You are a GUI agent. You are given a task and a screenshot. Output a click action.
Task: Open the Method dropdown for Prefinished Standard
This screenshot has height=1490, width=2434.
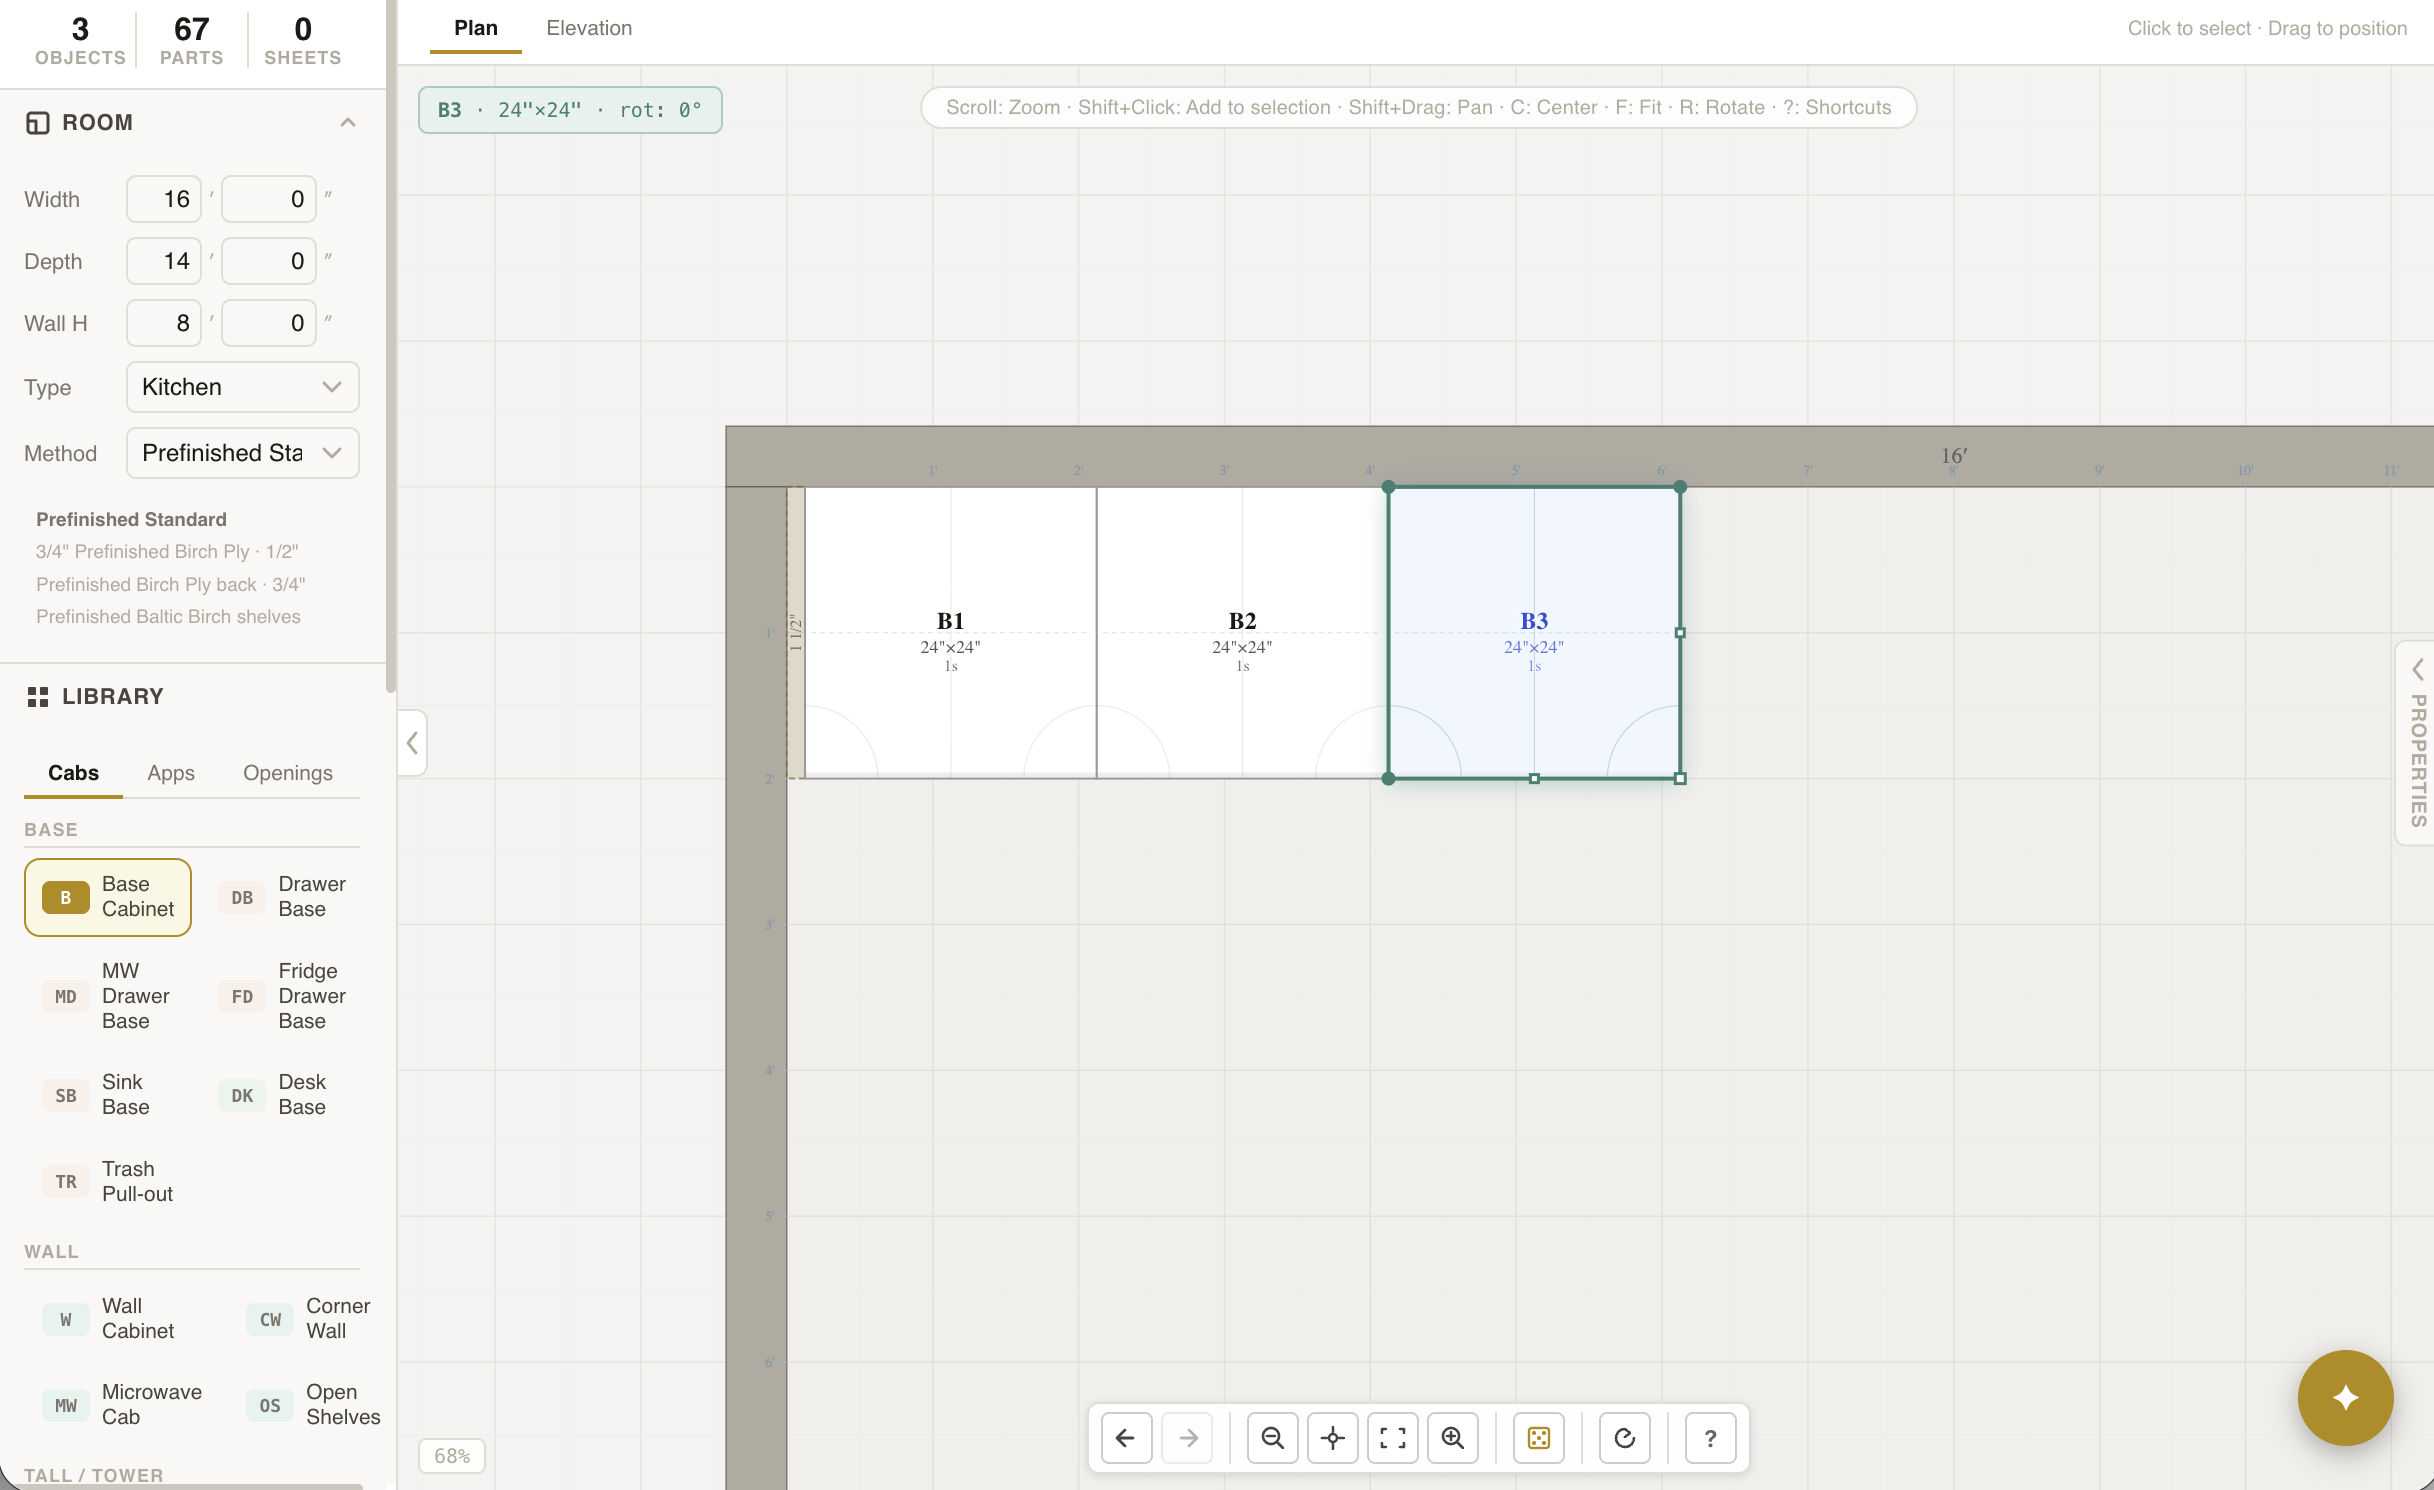tap(242, 453)
